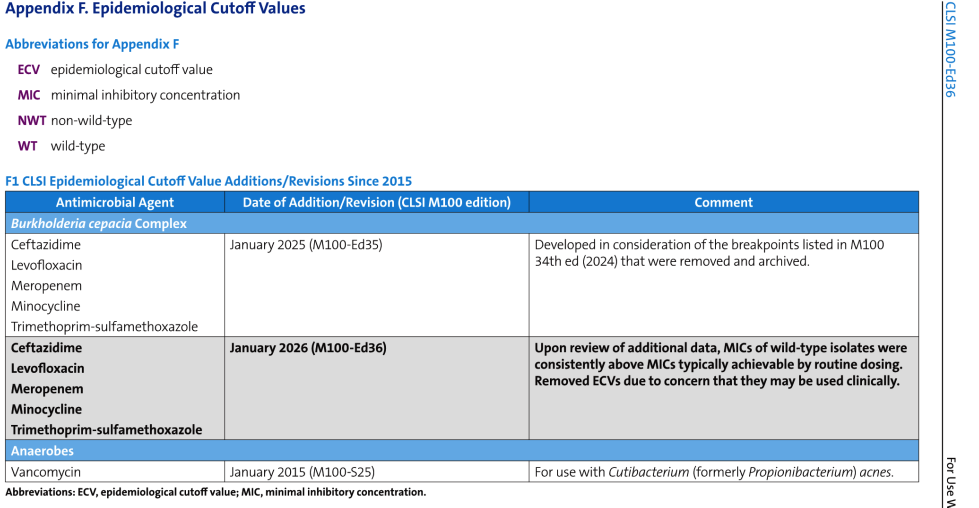Select the Vancomycin table entry

46,472
